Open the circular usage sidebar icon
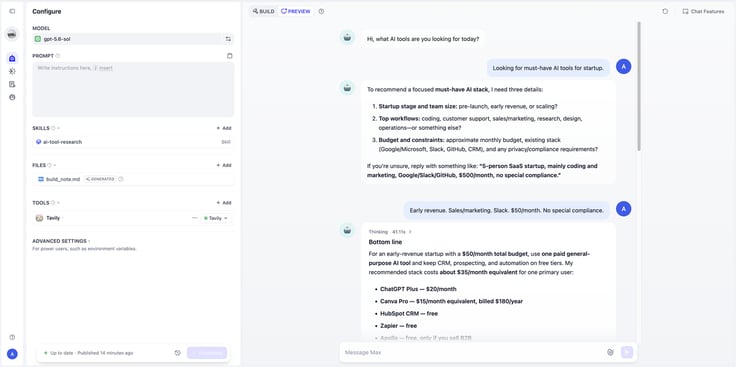The width and height of the screenshot is (736, 367). [12, 97]
